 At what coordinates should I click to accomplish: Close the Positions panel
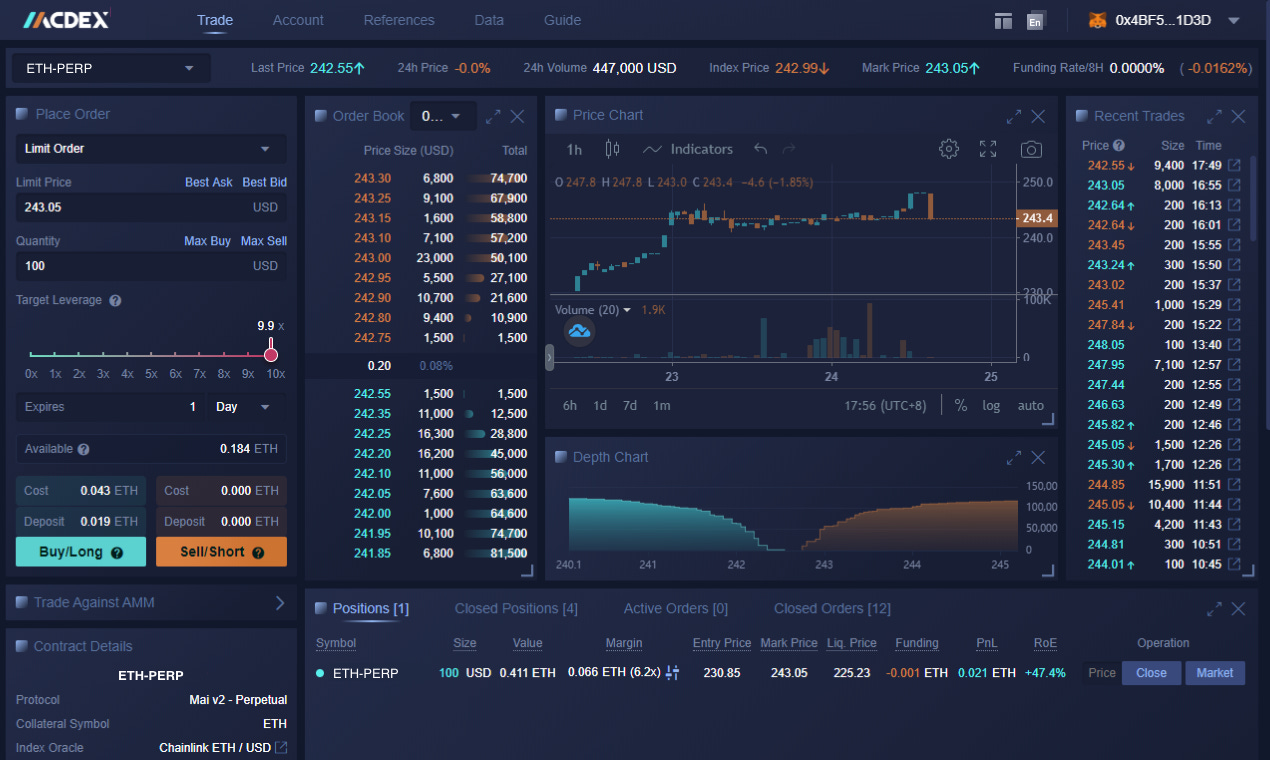[x=1238, y=608]
